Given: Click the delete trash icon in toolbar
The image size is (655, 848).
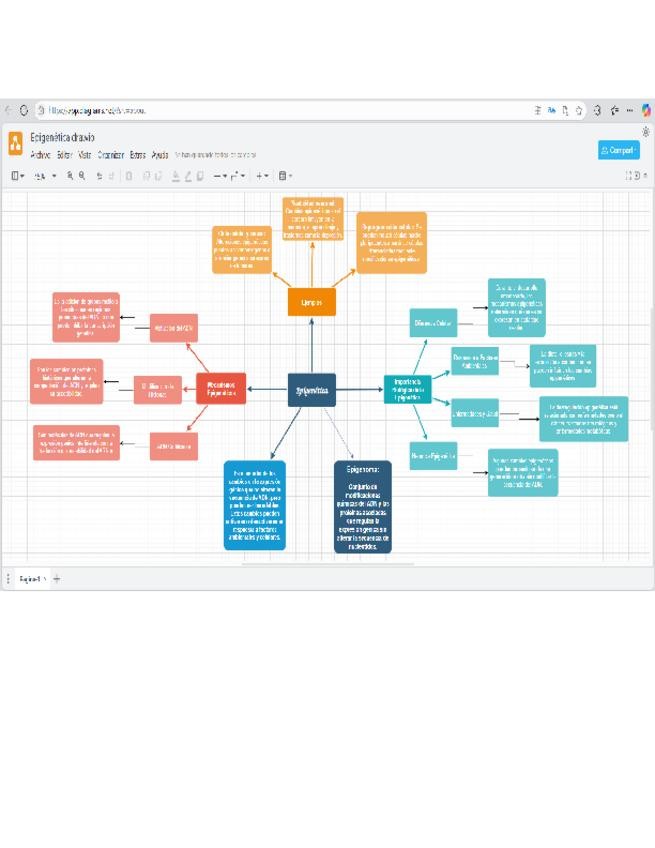Looking at the screenshot, I should [129, 176].
